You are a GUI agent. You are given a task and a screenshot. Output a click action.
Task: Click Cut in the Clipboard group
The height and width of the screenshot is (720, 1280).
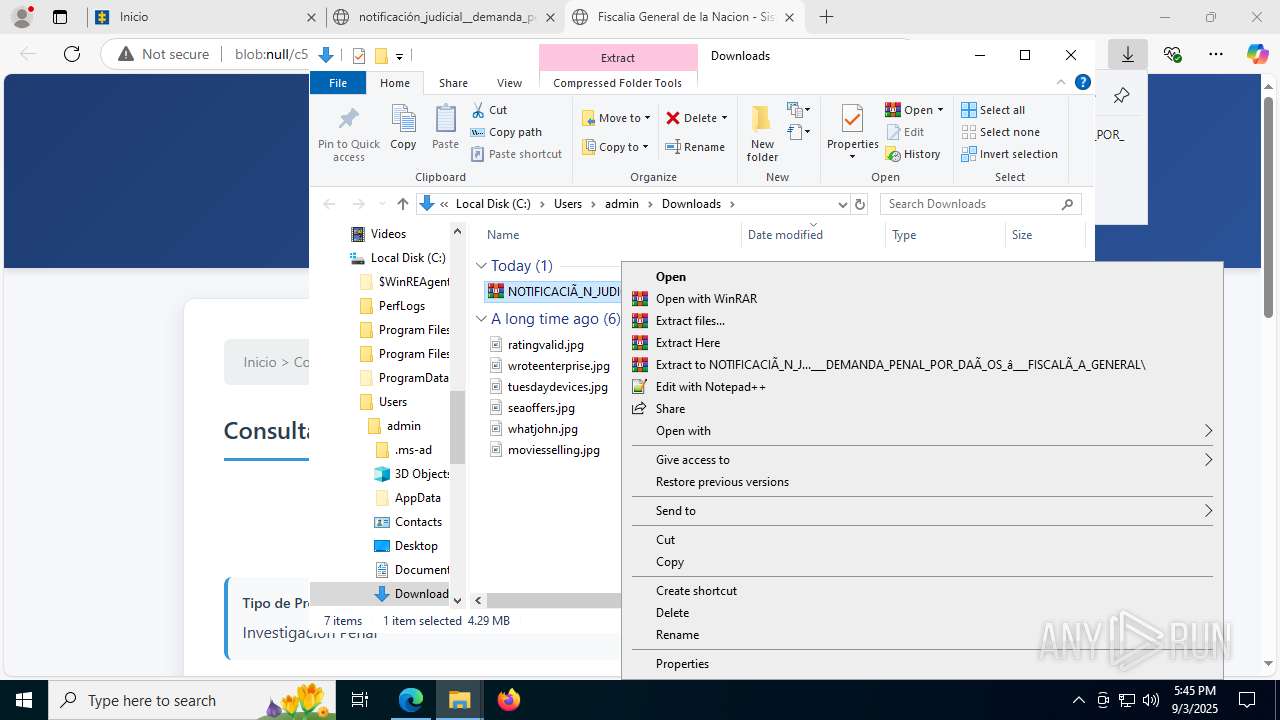click(x=489, y=110)
